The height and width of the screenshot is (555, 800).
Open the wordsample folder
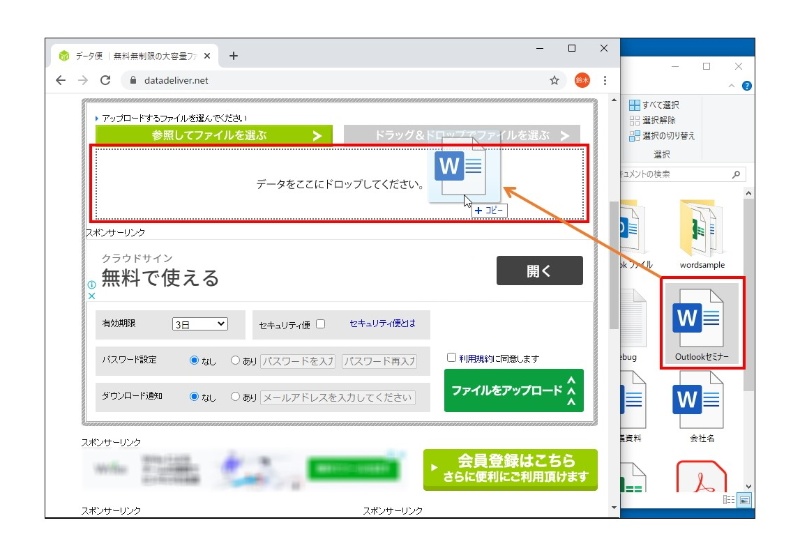coord(701,235)
